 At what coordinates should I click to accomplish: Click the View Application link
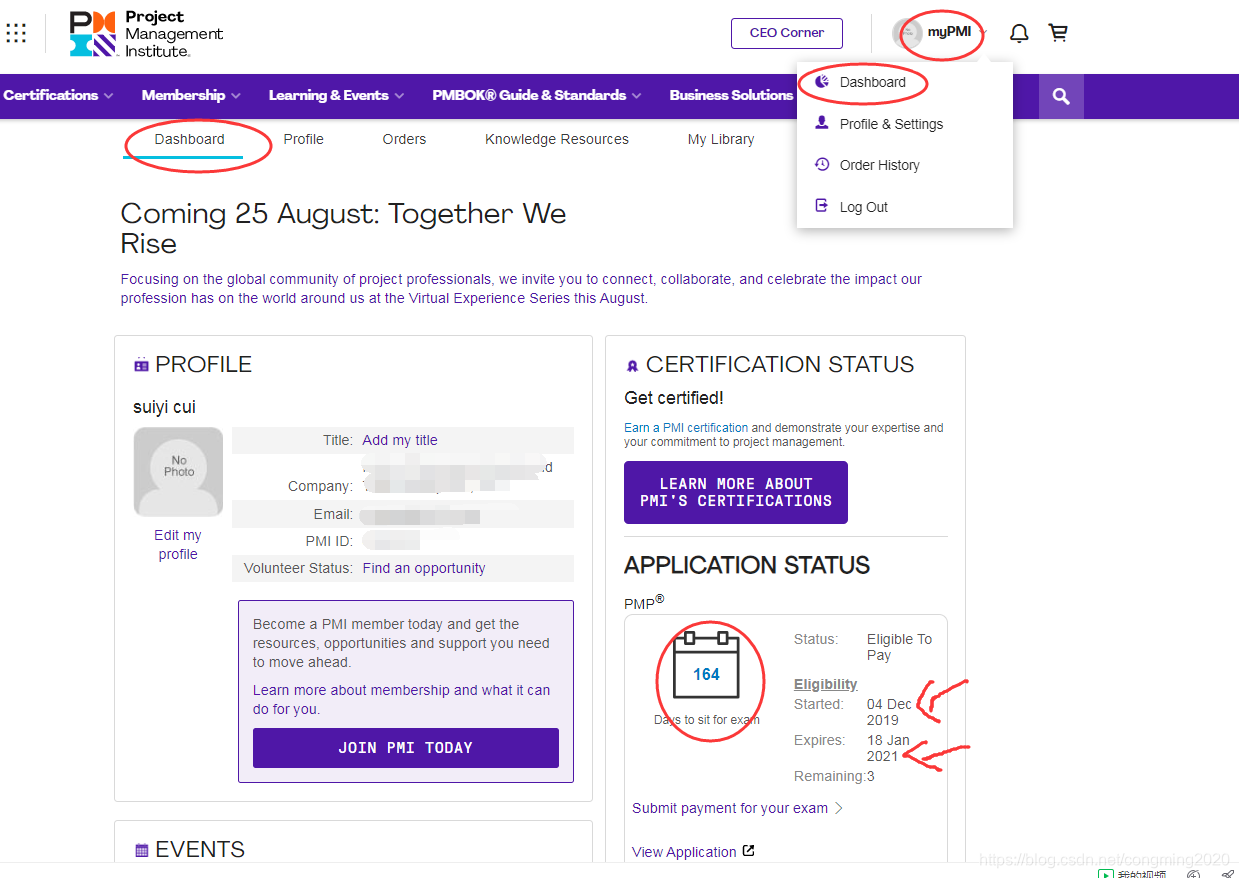point(684,852)
